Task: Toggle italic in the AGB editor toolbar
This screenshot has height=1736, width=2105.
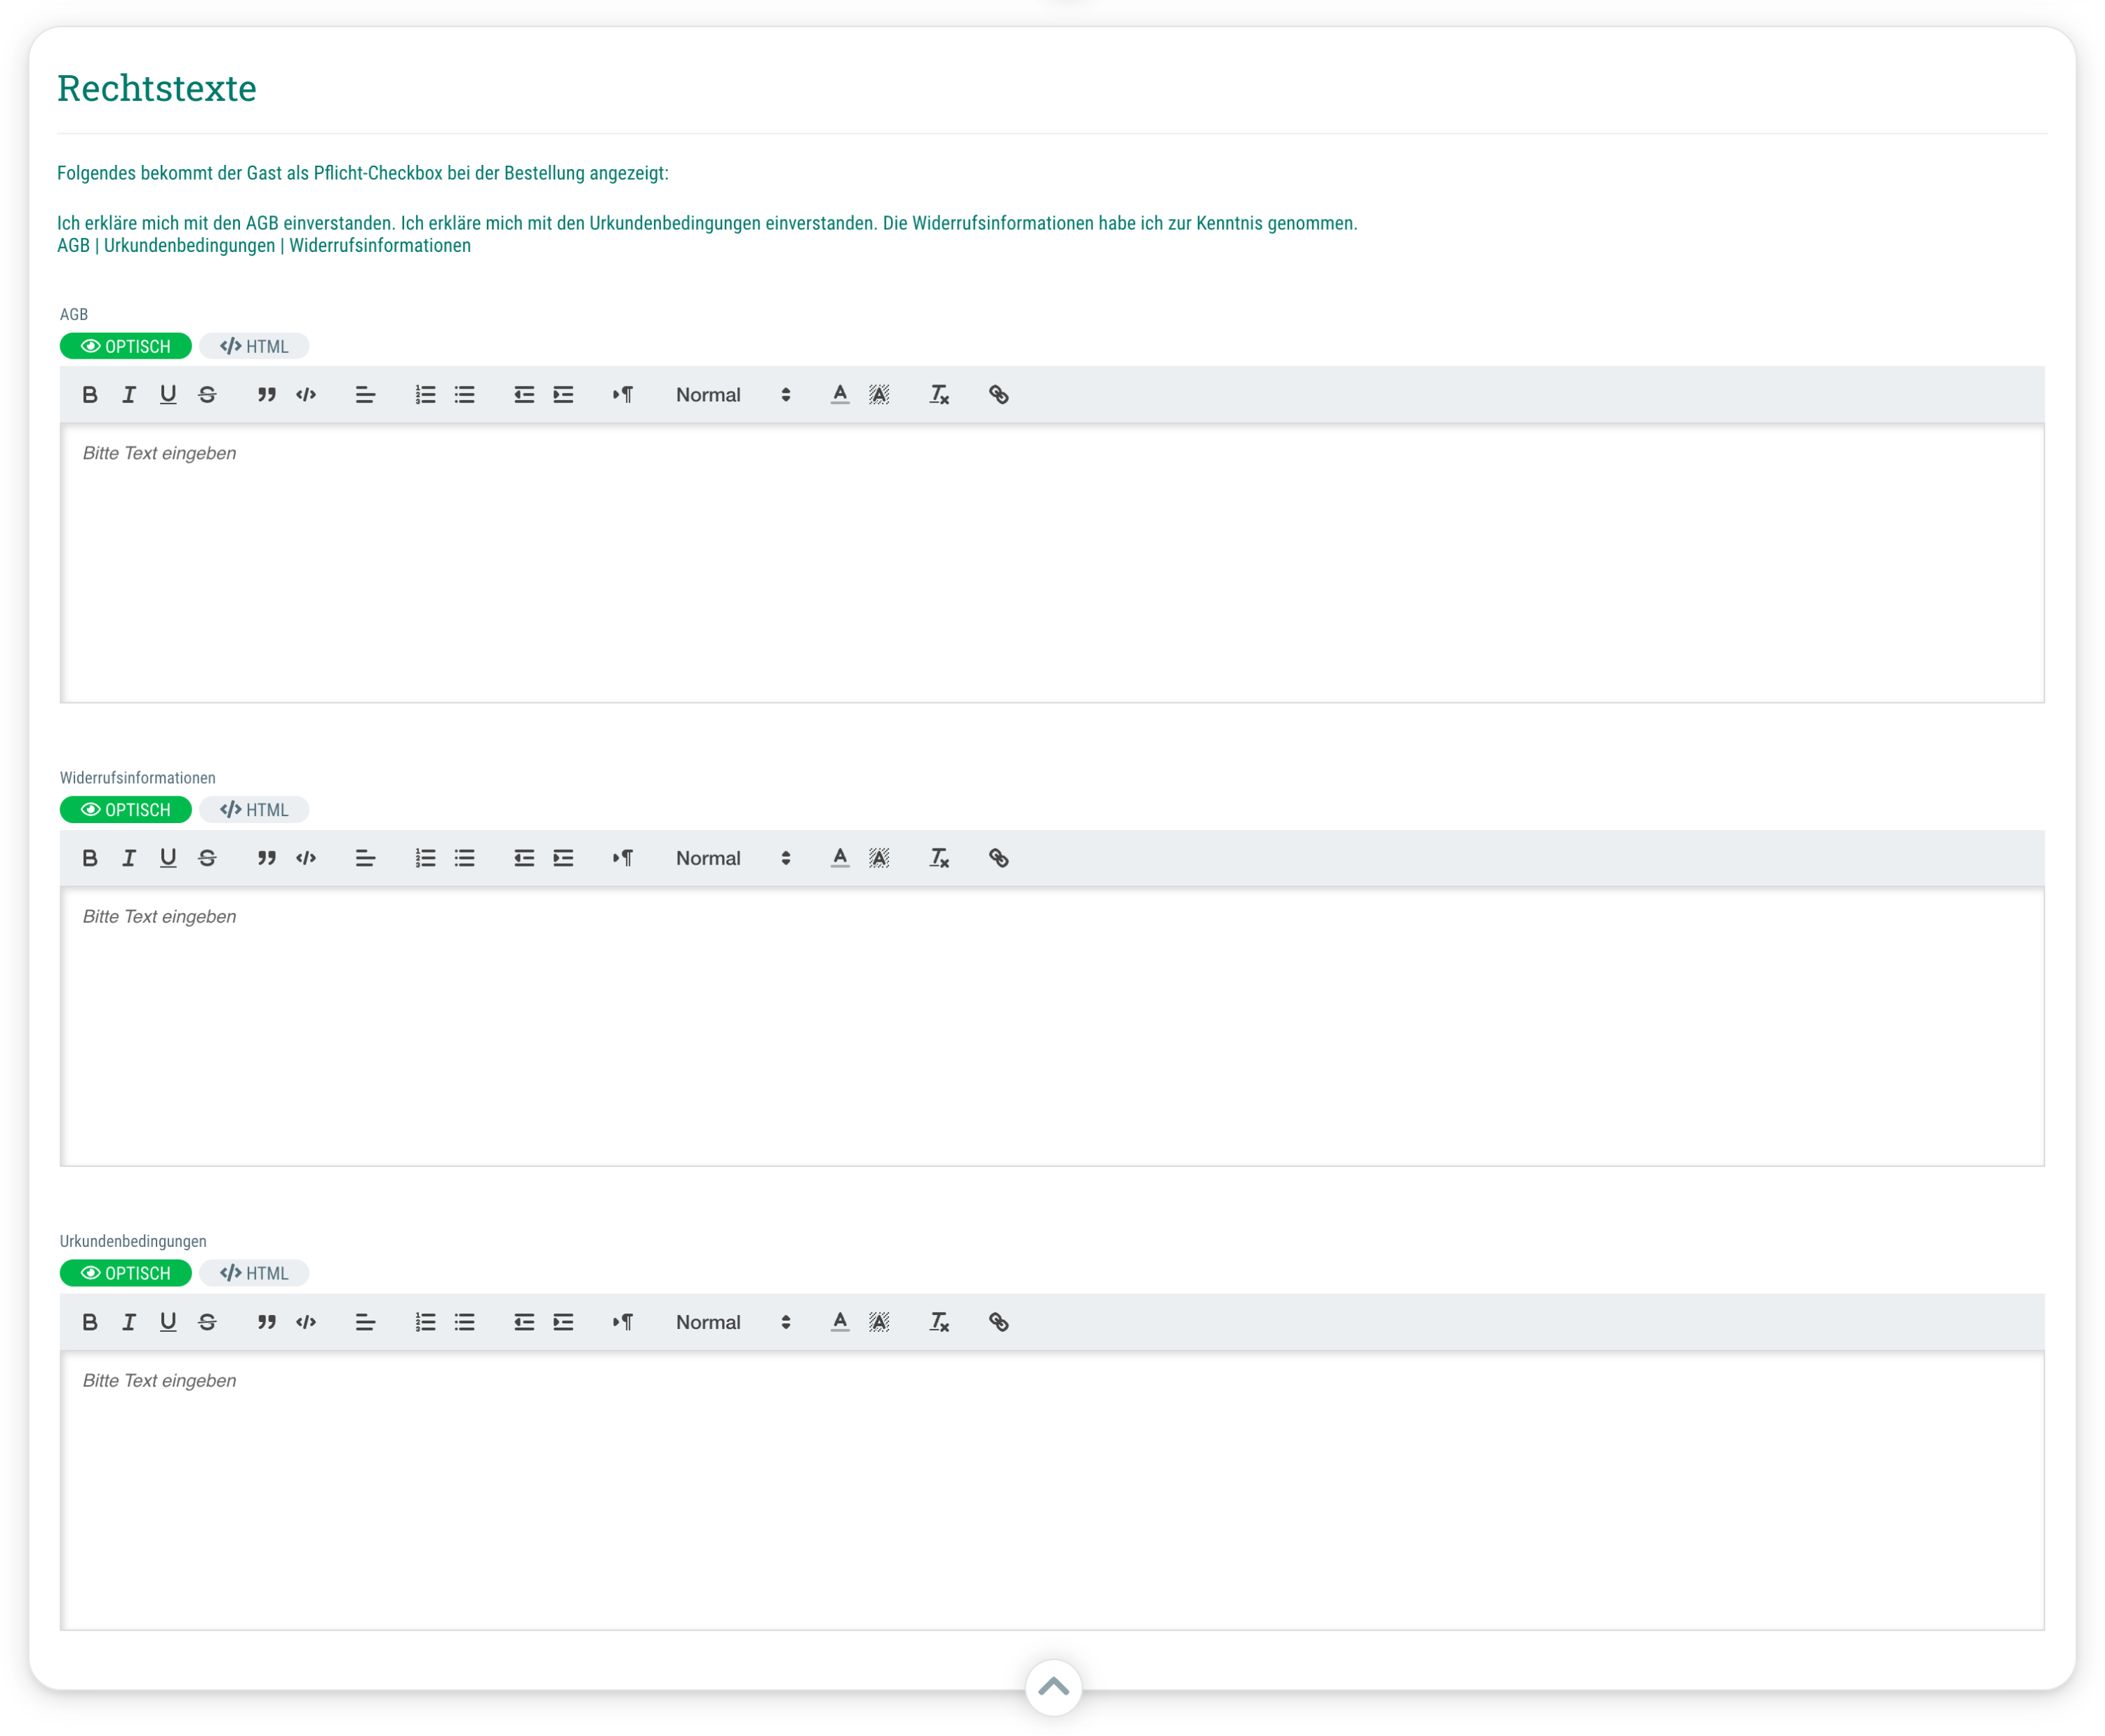Action: pos(129,395)
